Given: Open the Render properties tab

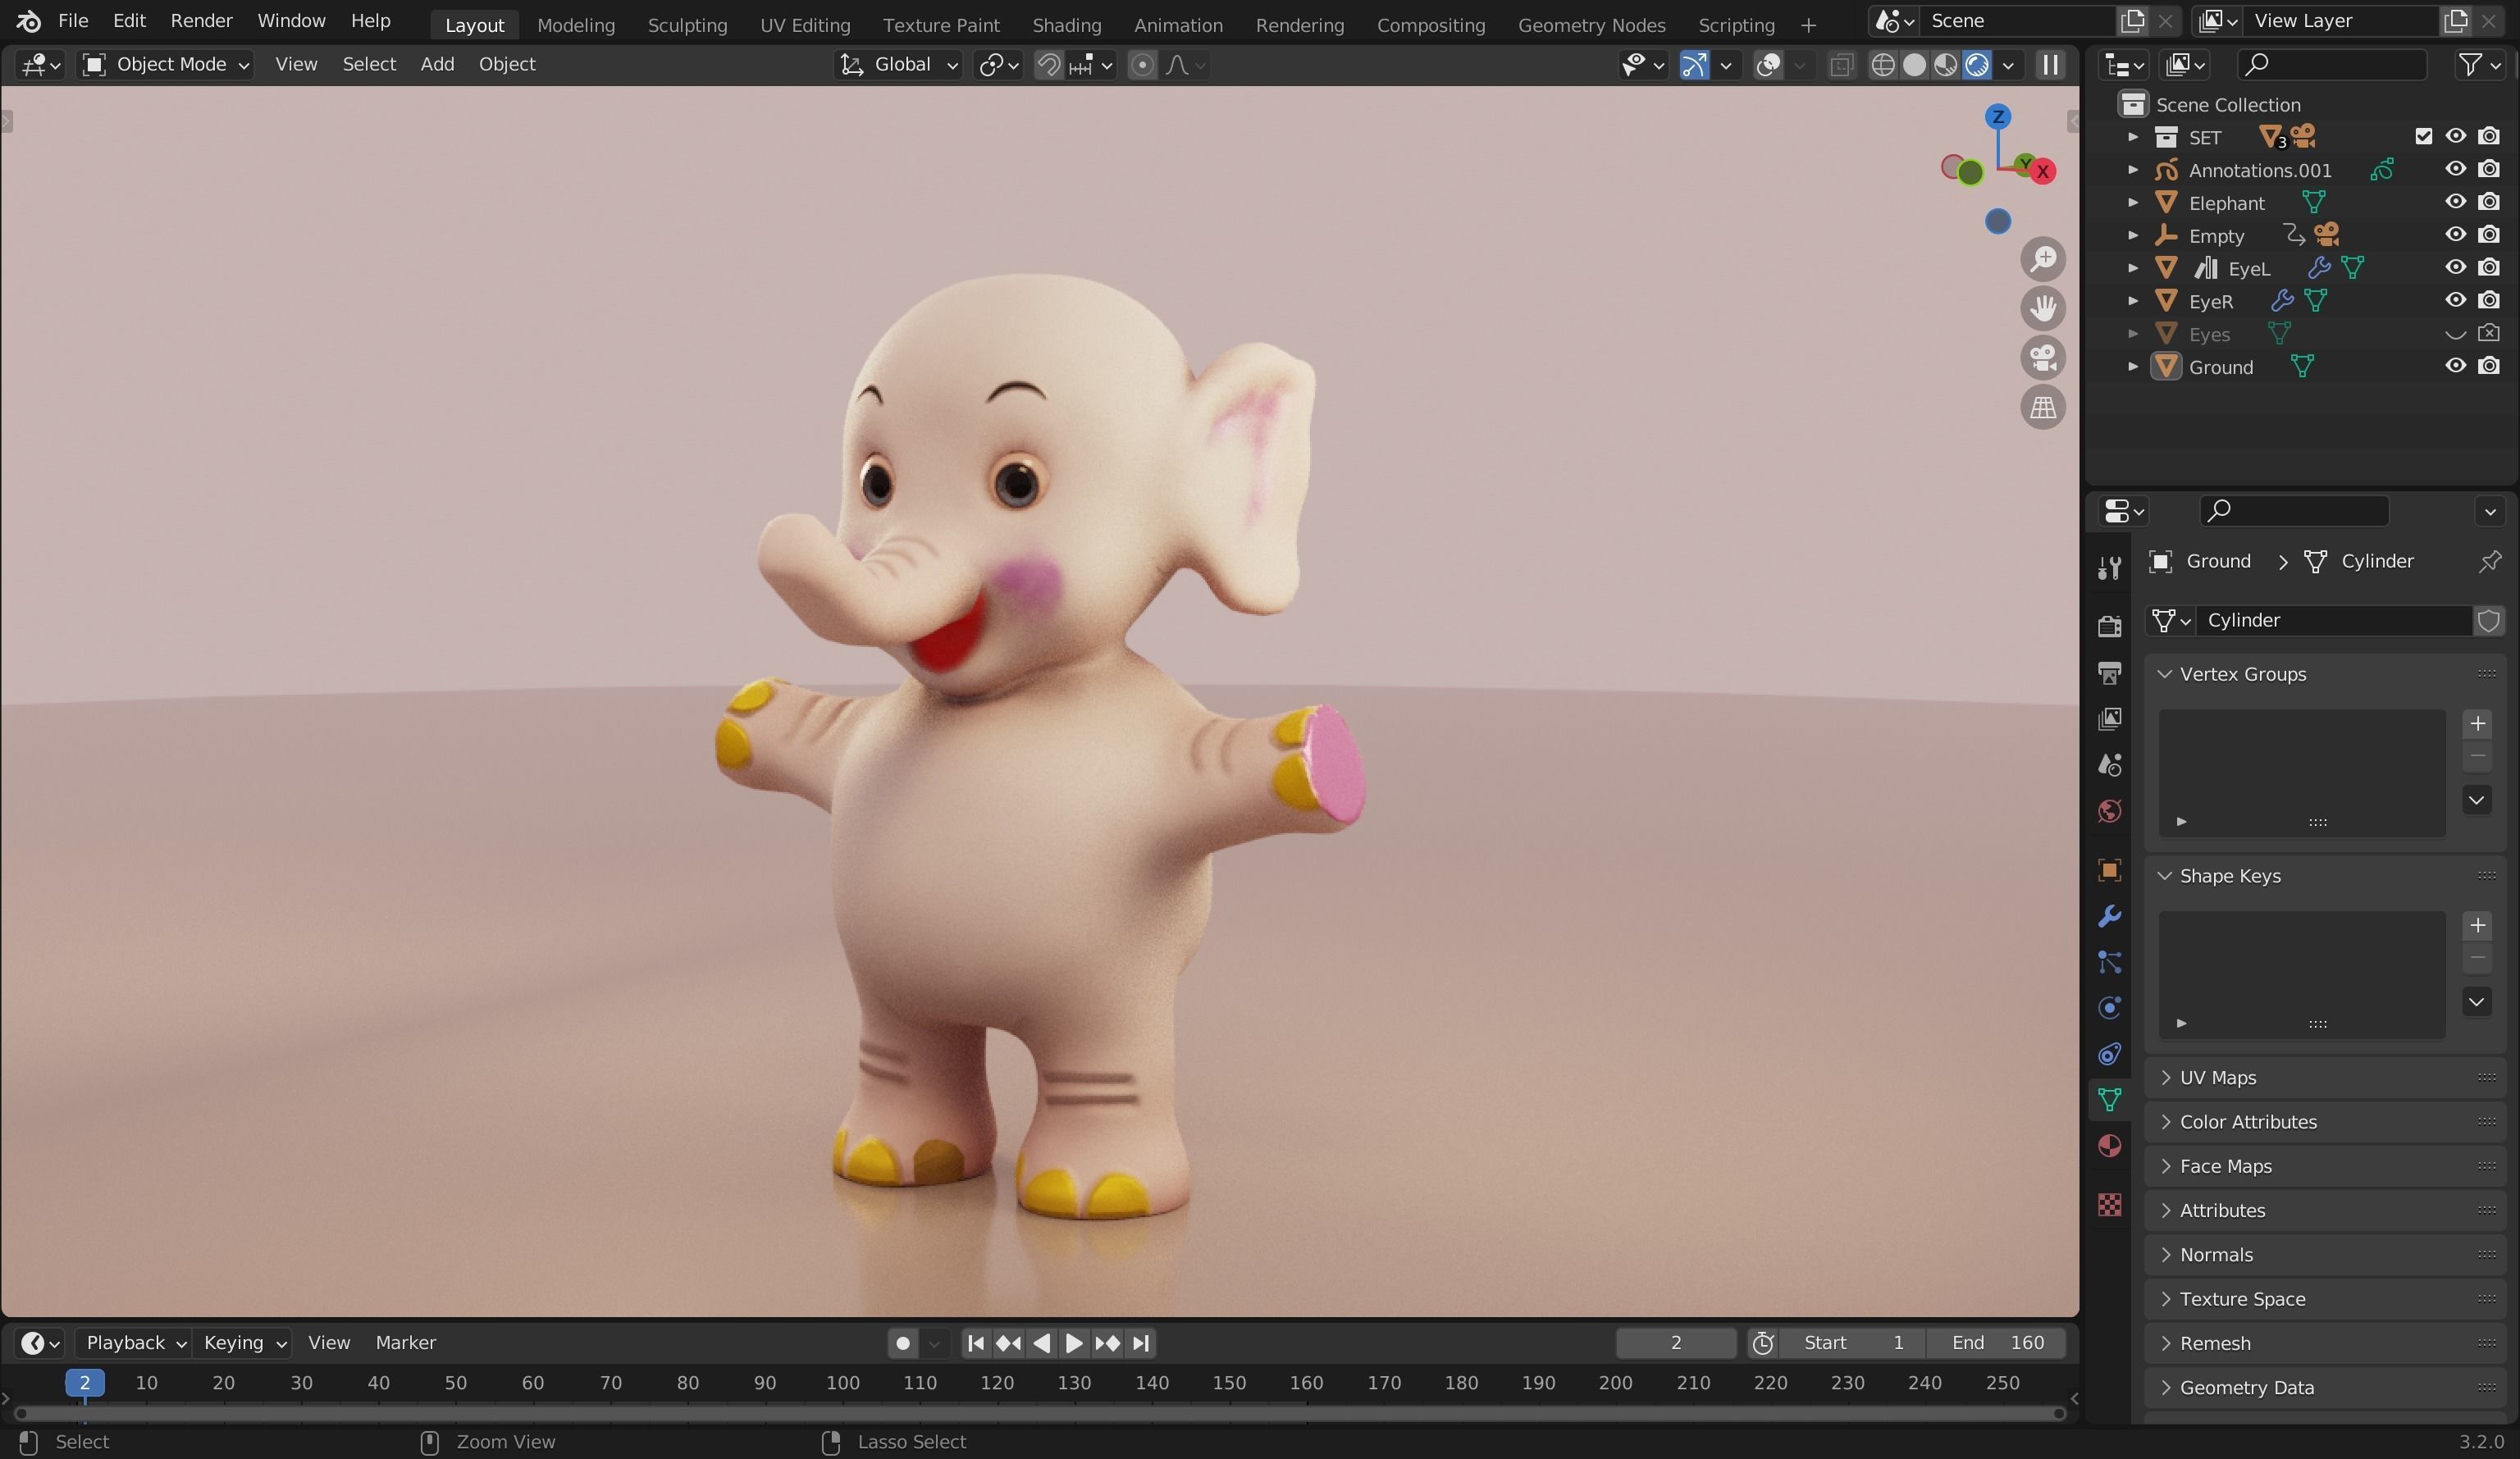Looking at the screenshot, I should pos(2109,626).
